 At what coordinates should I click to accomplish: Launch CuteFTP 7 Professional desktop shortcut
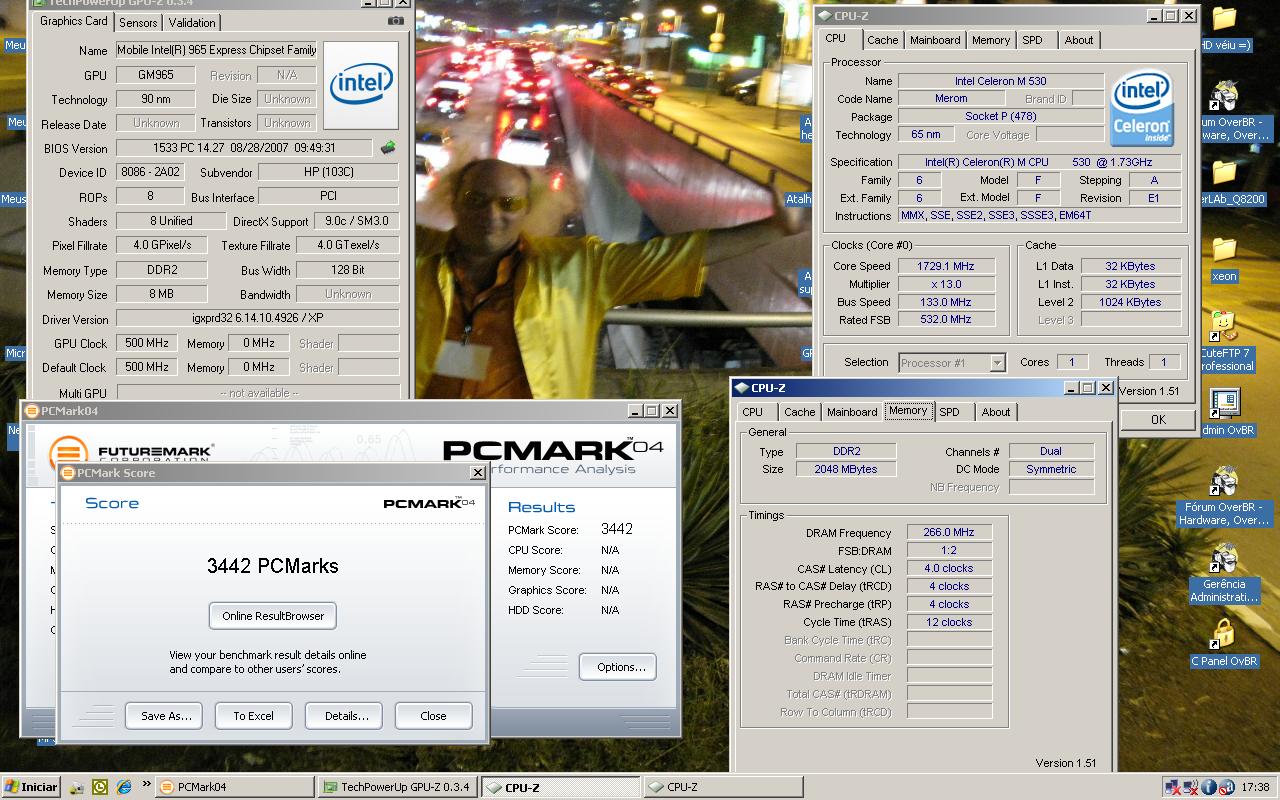1224,342
